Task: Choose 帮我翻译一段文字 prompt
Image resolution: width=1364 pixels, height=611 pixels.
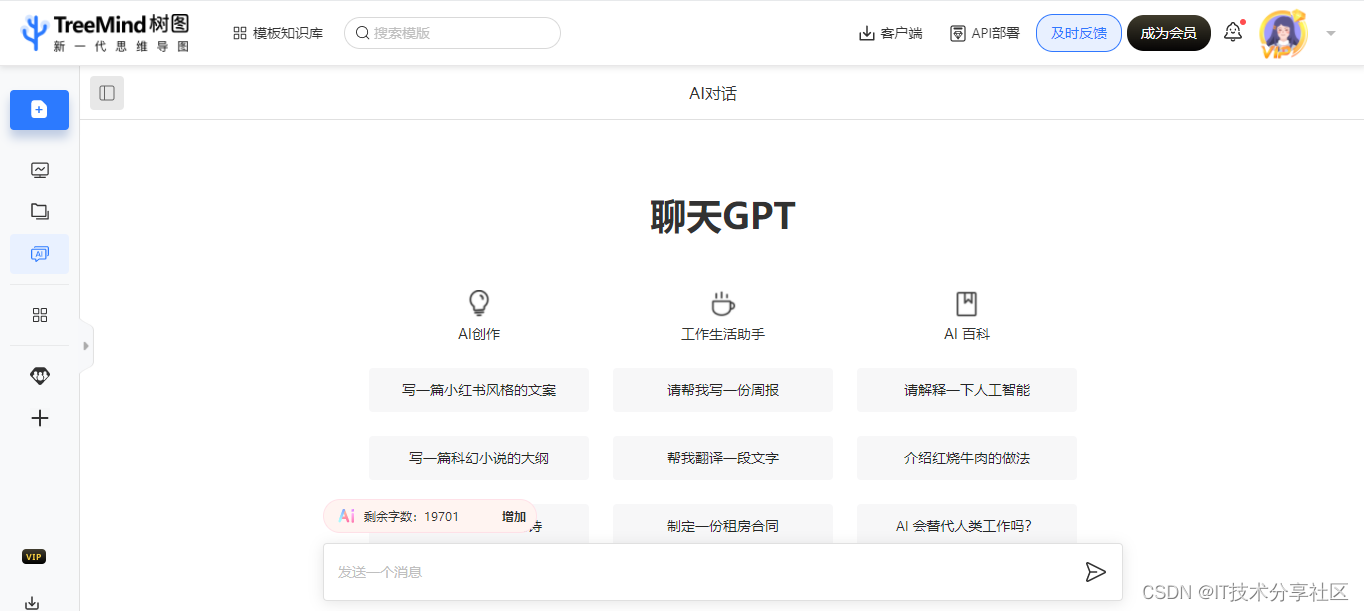Action: click(723, 458)
